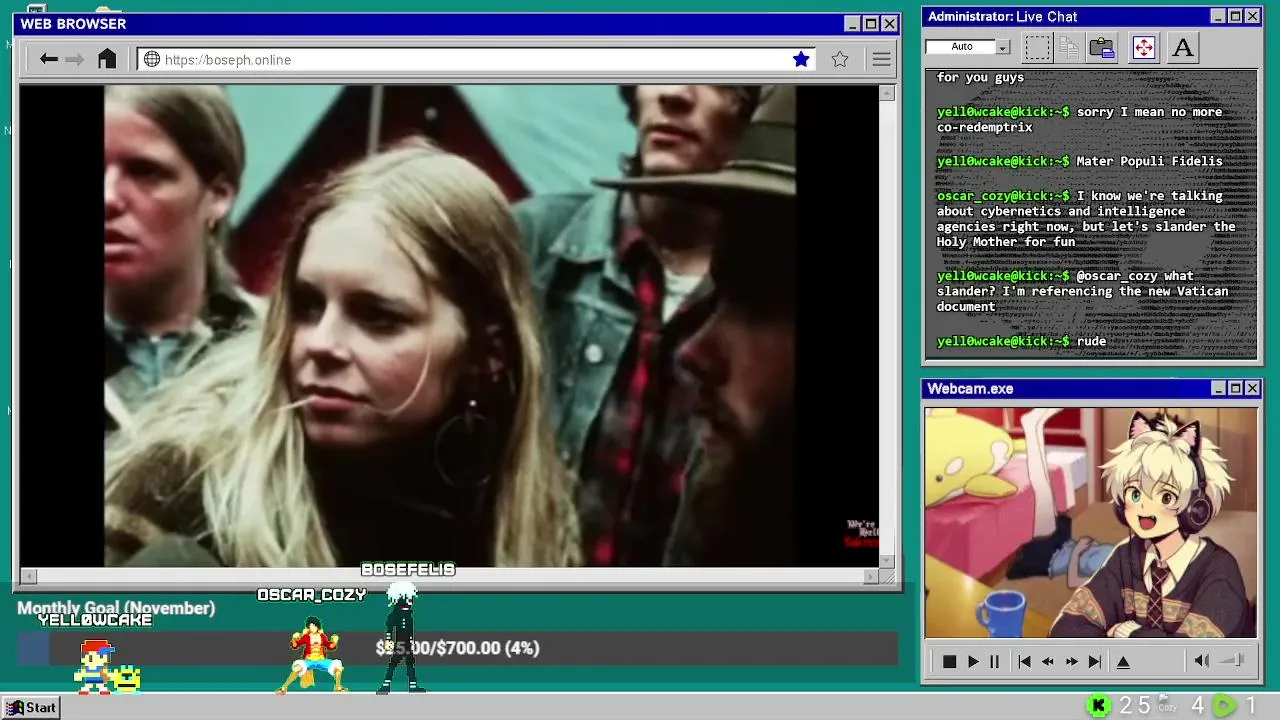Click the filled blue bookmark star
This screenshot has height=720, width=1280.
pos(801,60)
